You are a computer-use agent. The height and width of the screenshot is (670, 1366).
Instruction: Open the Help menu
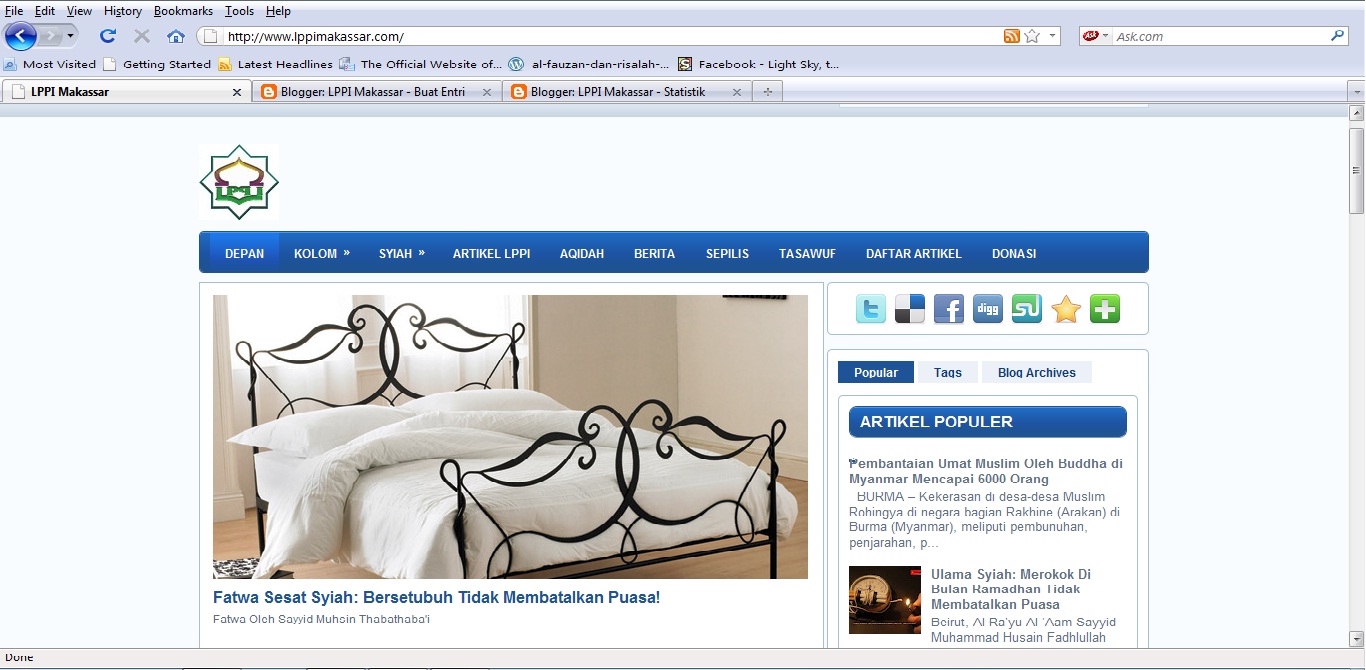coord(278,11)
